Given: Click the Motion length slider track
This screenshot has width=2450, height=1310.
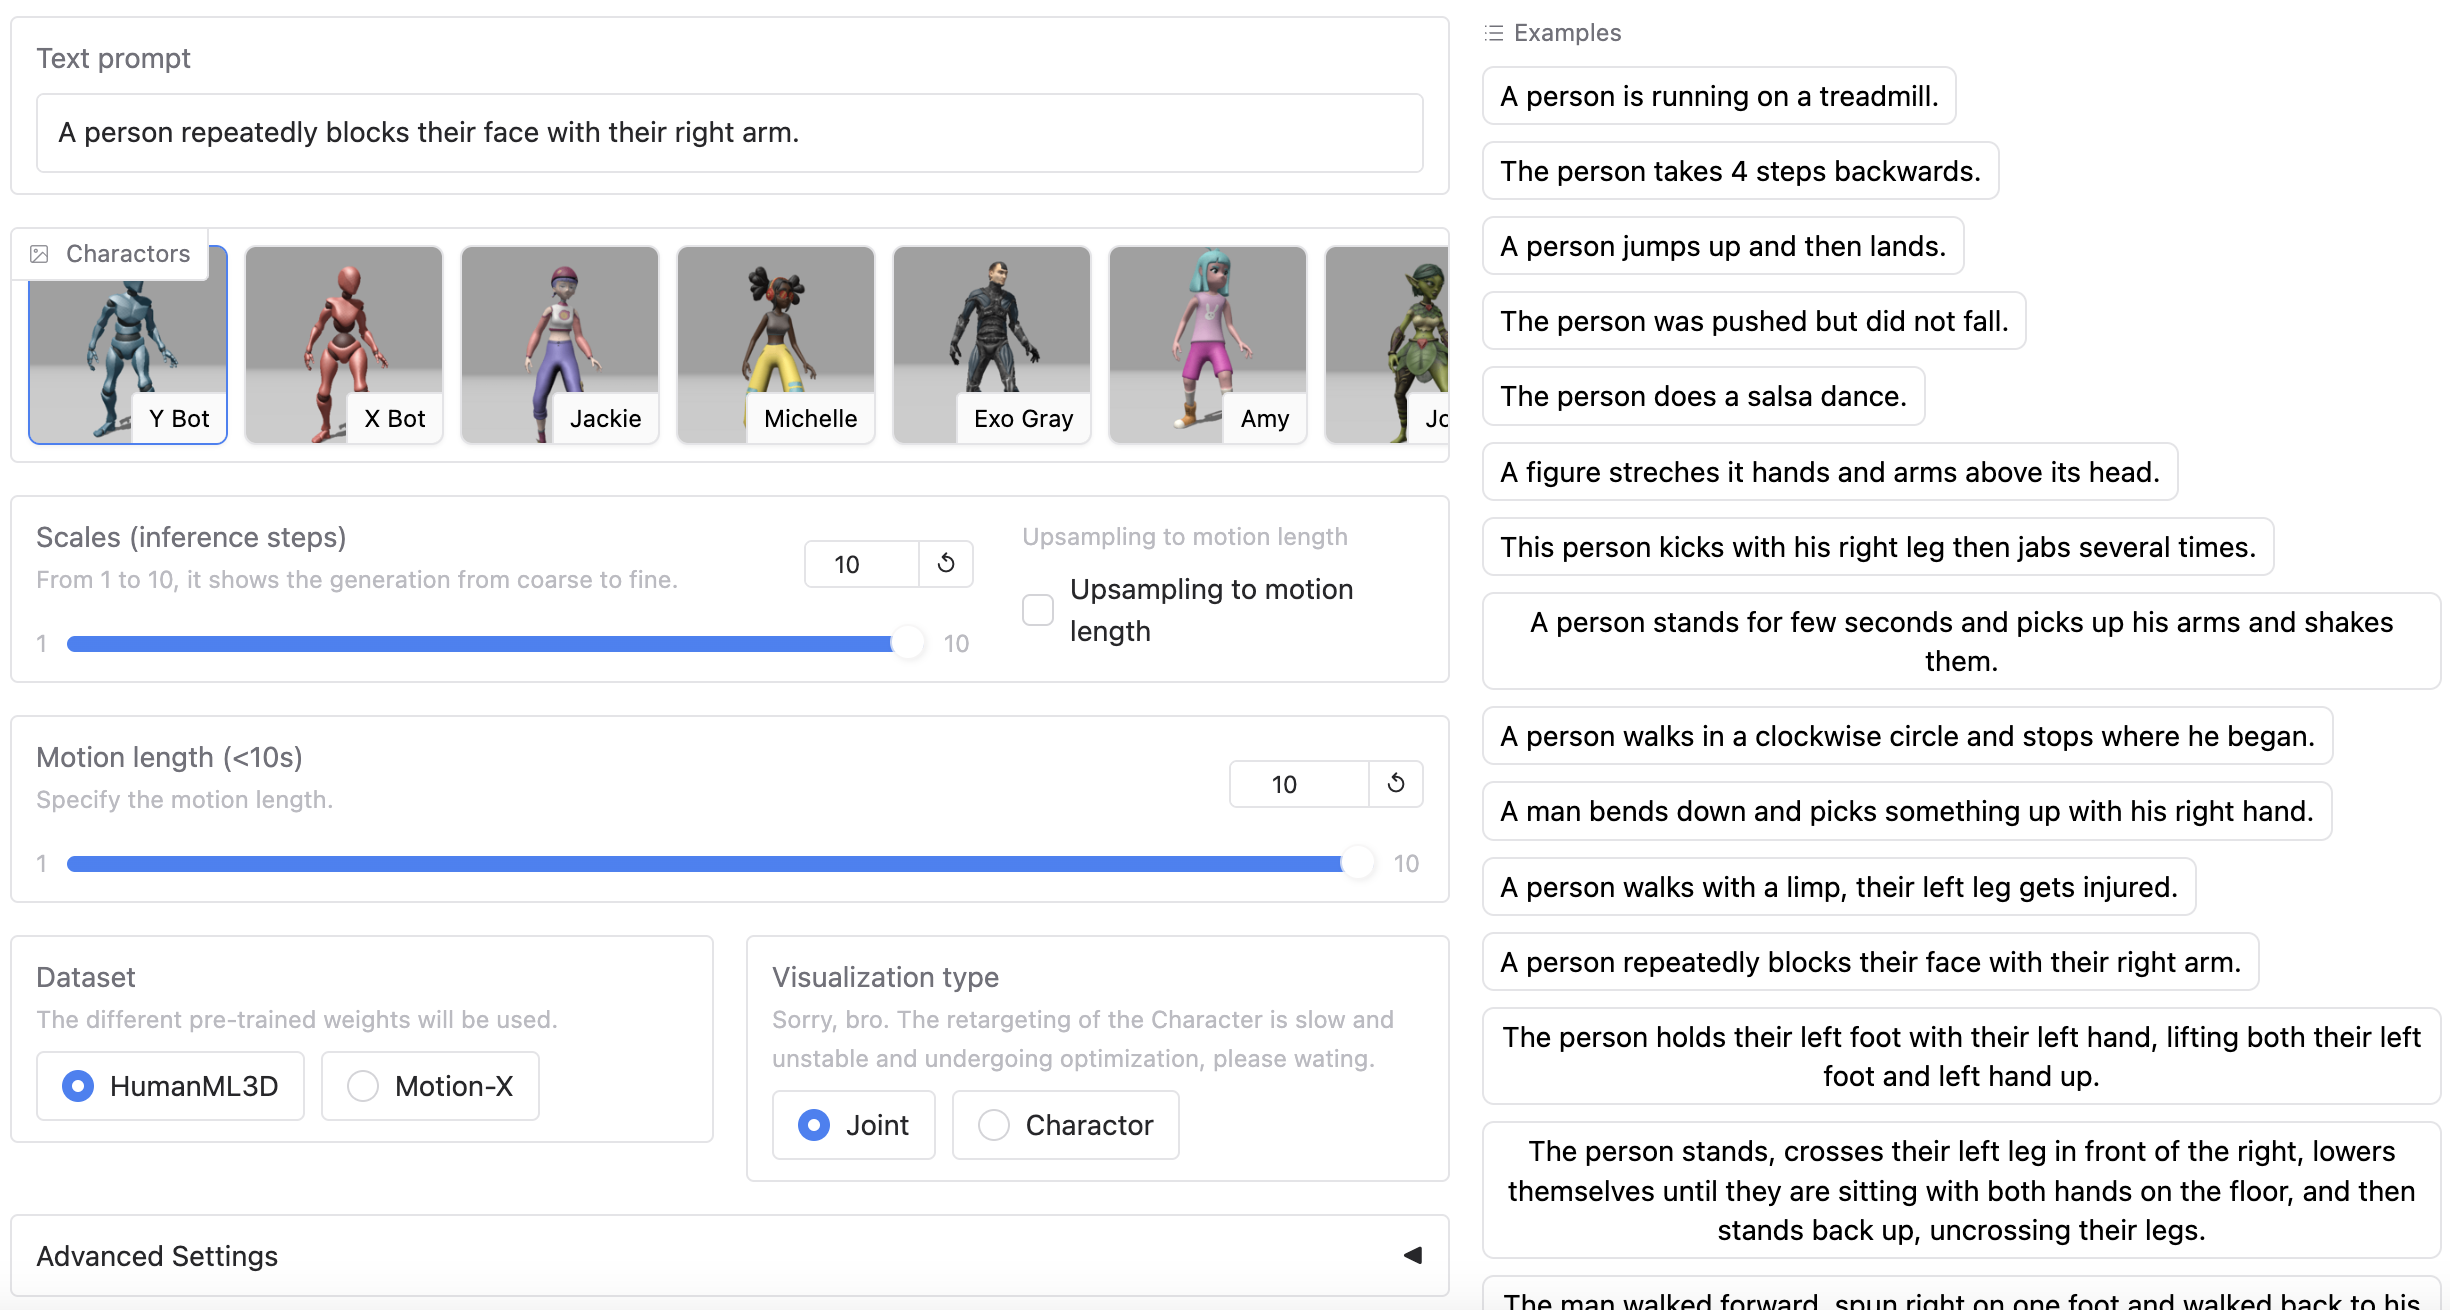Looking at the screenshot, I should point(700,864).
